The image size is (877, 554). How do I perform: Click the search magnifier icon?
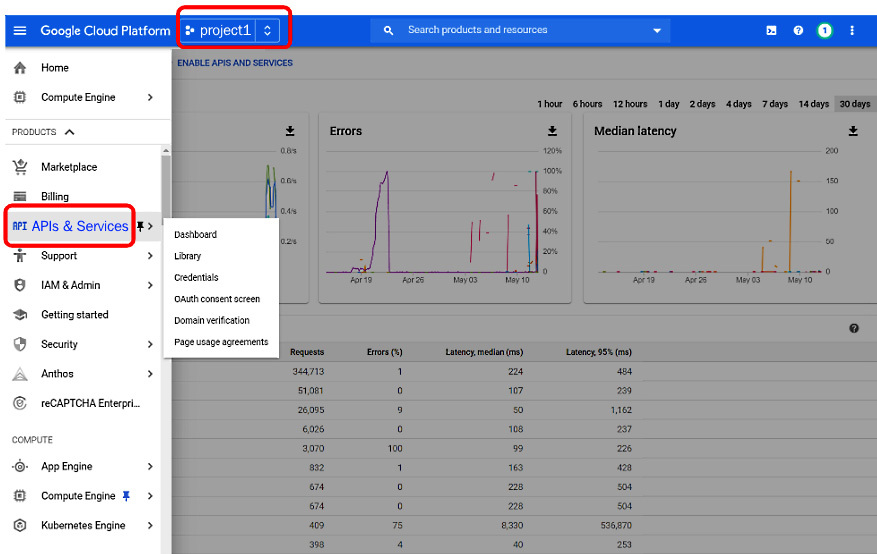[388, 30]
